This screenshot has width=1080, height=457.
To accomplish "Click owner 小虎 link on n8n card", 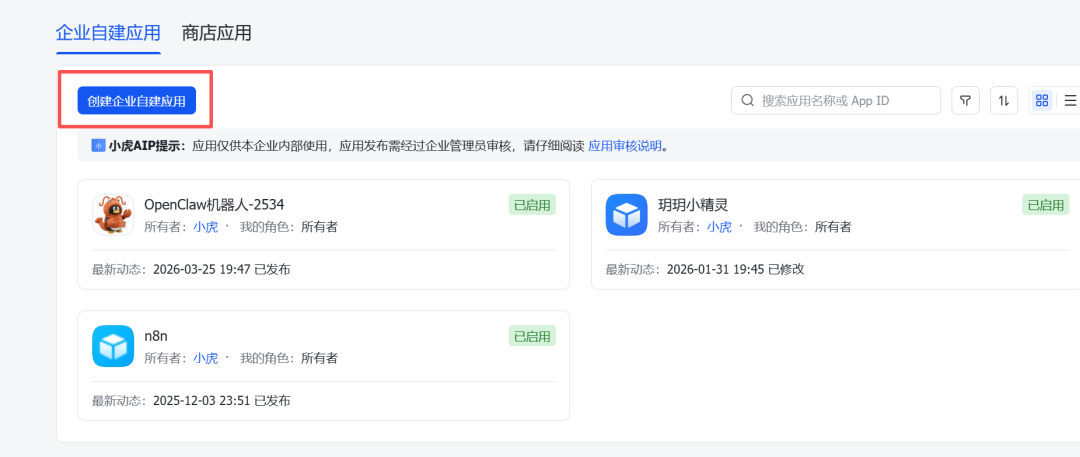I will [x=205, y=358].
